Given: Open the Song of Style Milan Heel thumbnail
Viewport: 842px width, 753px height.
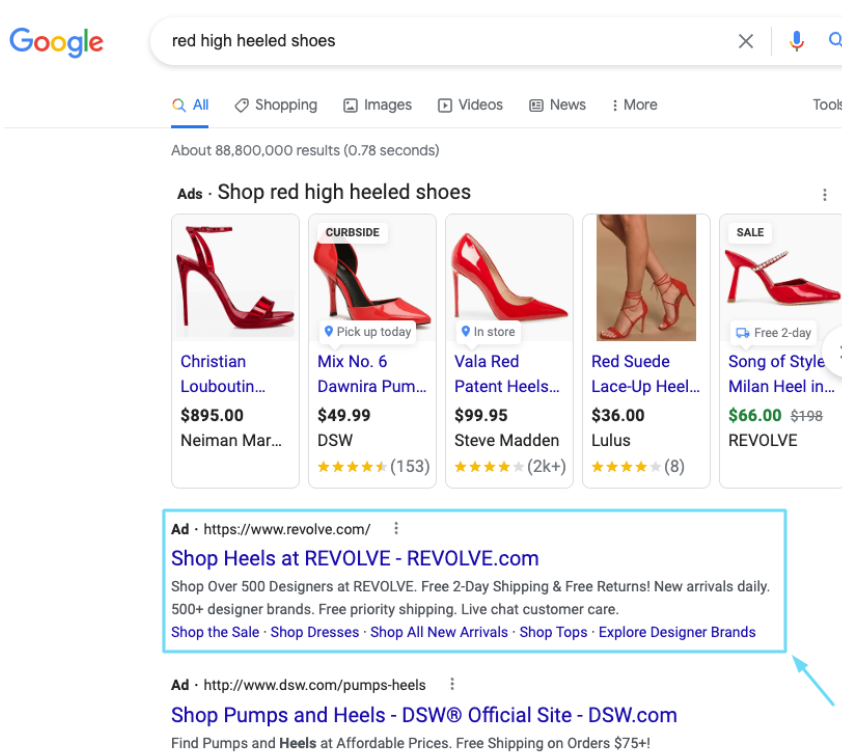Looking at the screenshot, I should [781, 277].
